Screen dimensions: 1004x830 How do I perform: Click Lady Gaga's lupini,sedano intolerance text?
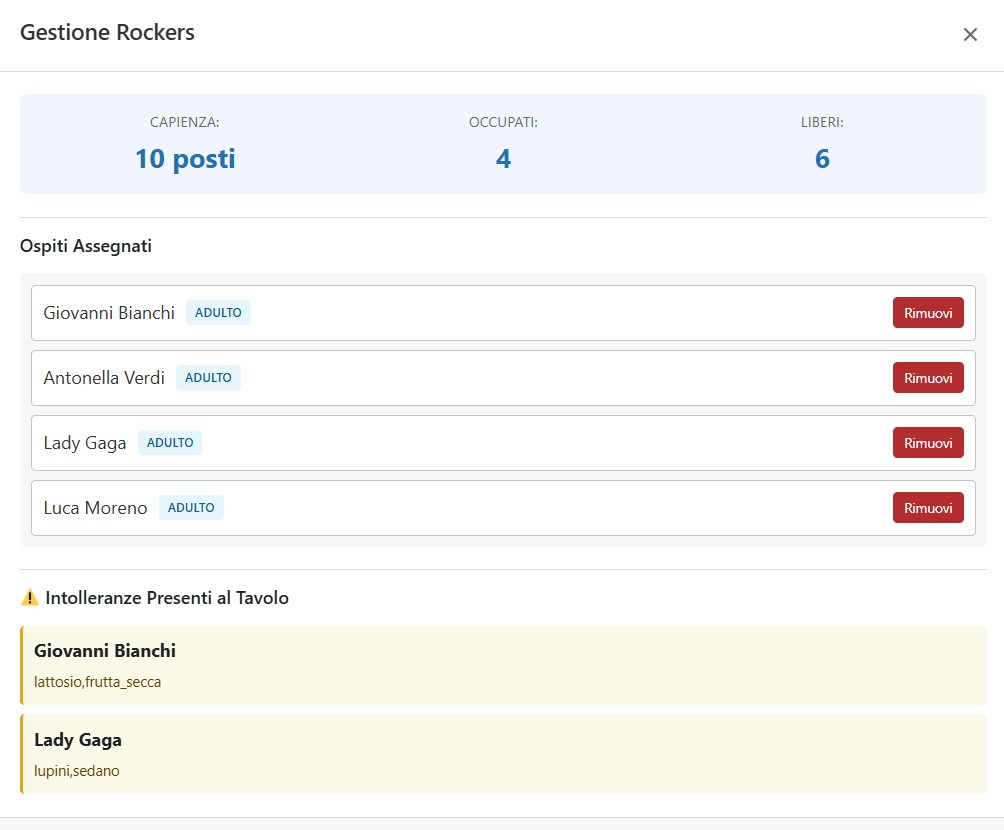[76, 771]
